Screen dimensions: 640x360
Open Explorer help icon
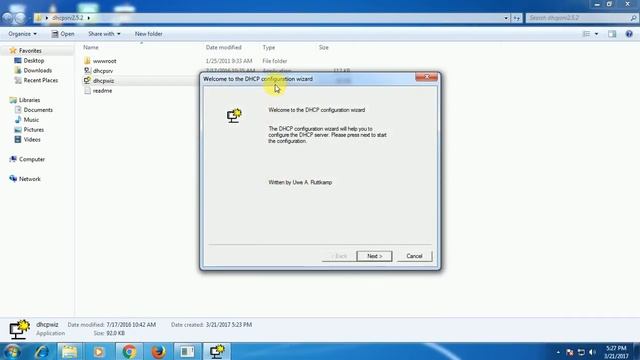[629, 34]
